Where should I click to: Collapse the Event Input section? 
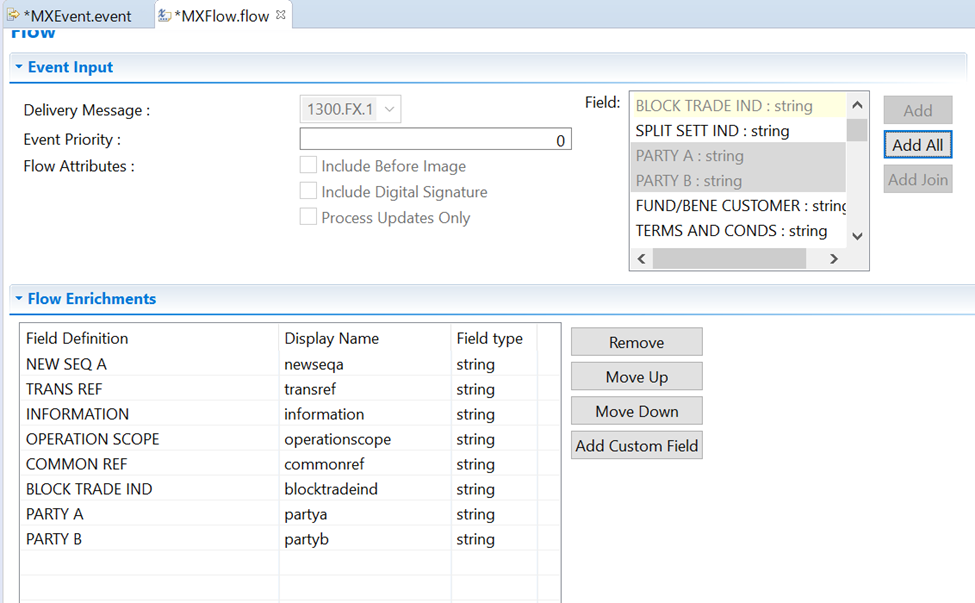[18, 68]
